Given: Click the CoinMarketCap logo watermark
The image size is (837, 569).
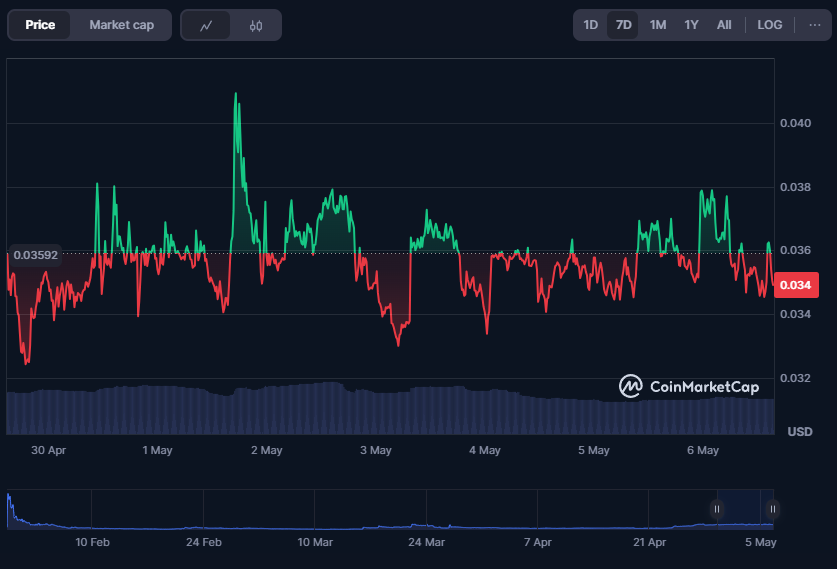Looking at the screenshot, I should point(689,386).
